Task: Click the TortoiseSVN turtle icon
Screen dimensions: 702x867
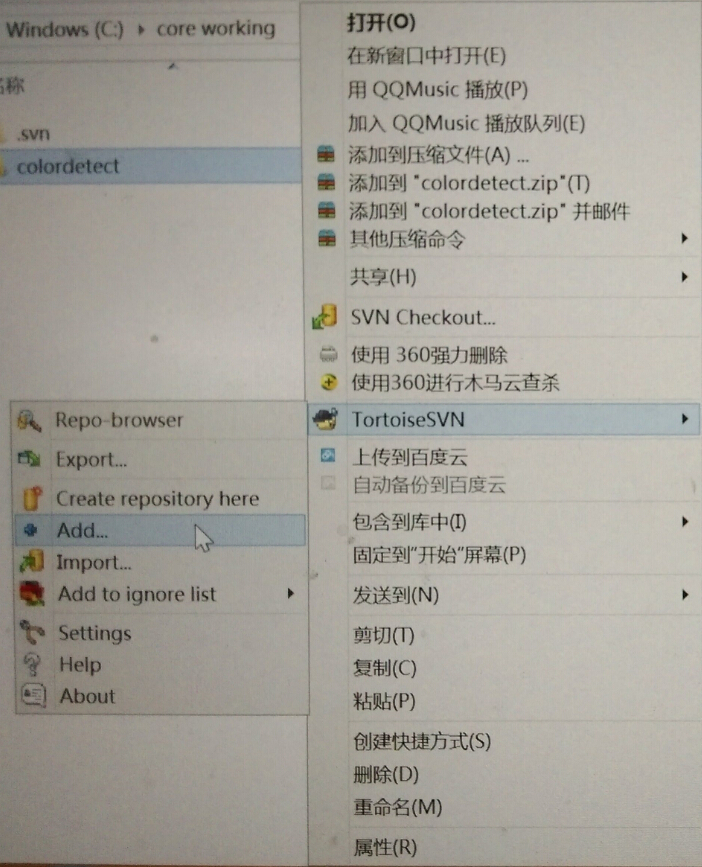Action: tap(325, 419)
